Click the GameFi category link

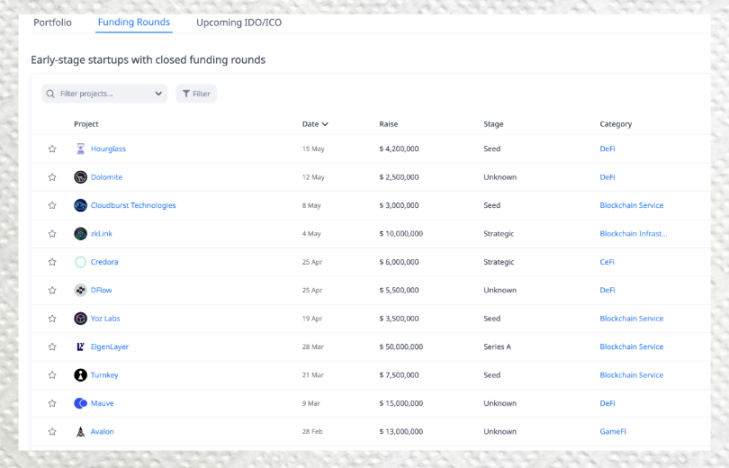click(613, 432)
